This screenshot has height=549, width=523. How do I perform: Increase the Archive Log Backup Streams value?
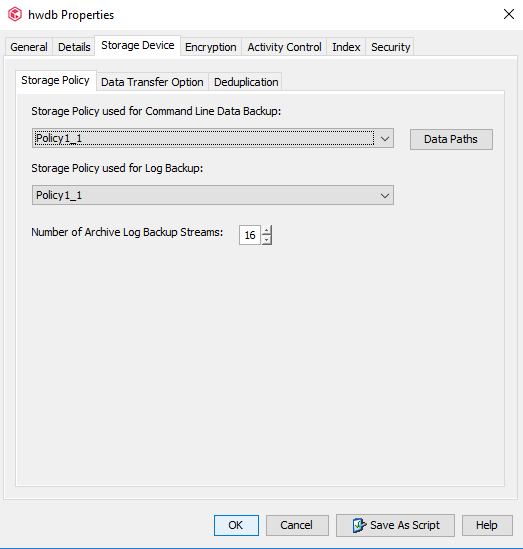pos(267,231)
